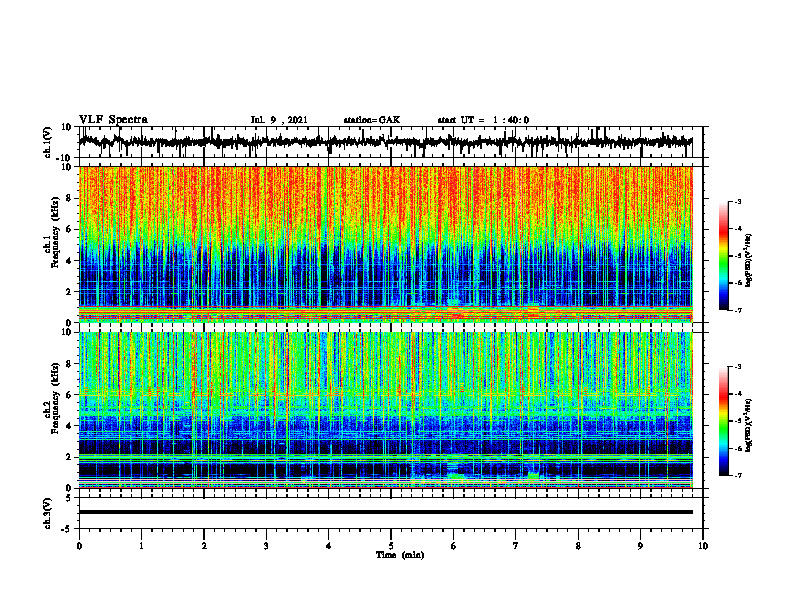Click the 2 kHz tick on ch.2 spectrogram
The image size is (792, 612).
tap(69, 457)
